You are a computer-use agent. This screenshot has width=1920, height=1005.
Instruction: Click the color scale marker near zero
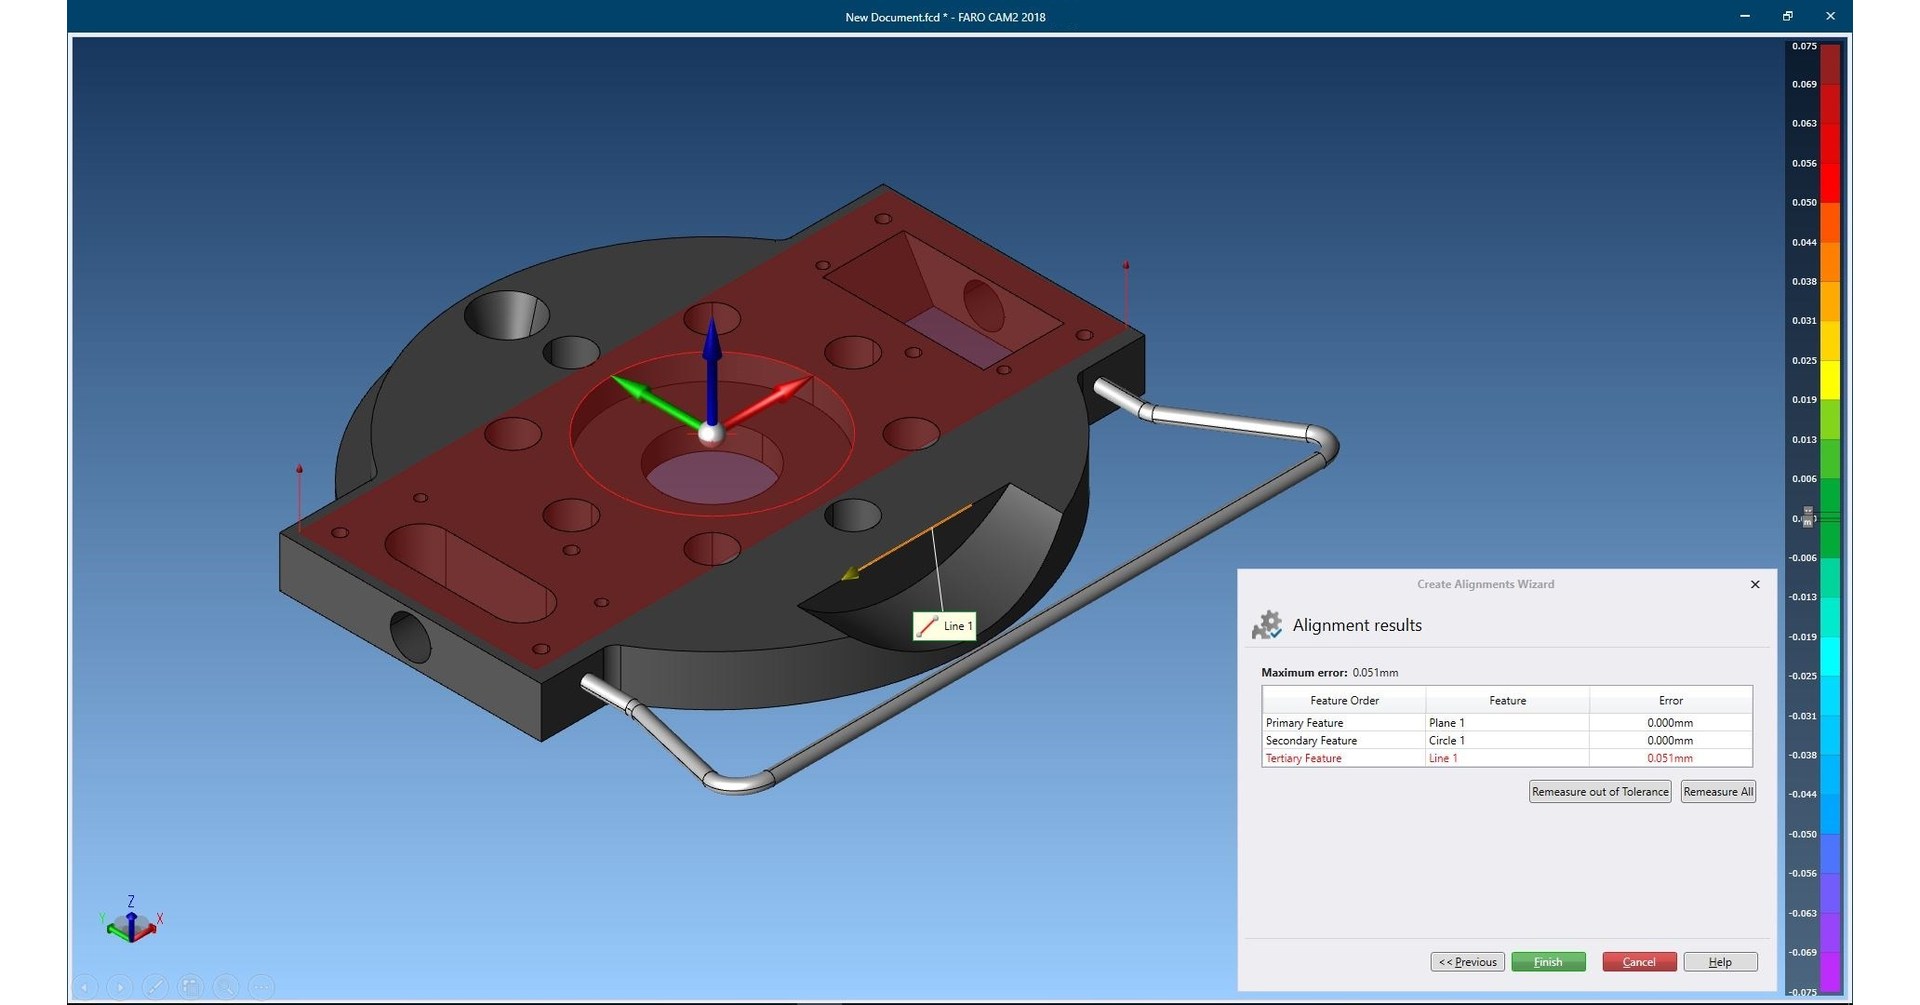tap(1807, 517)
